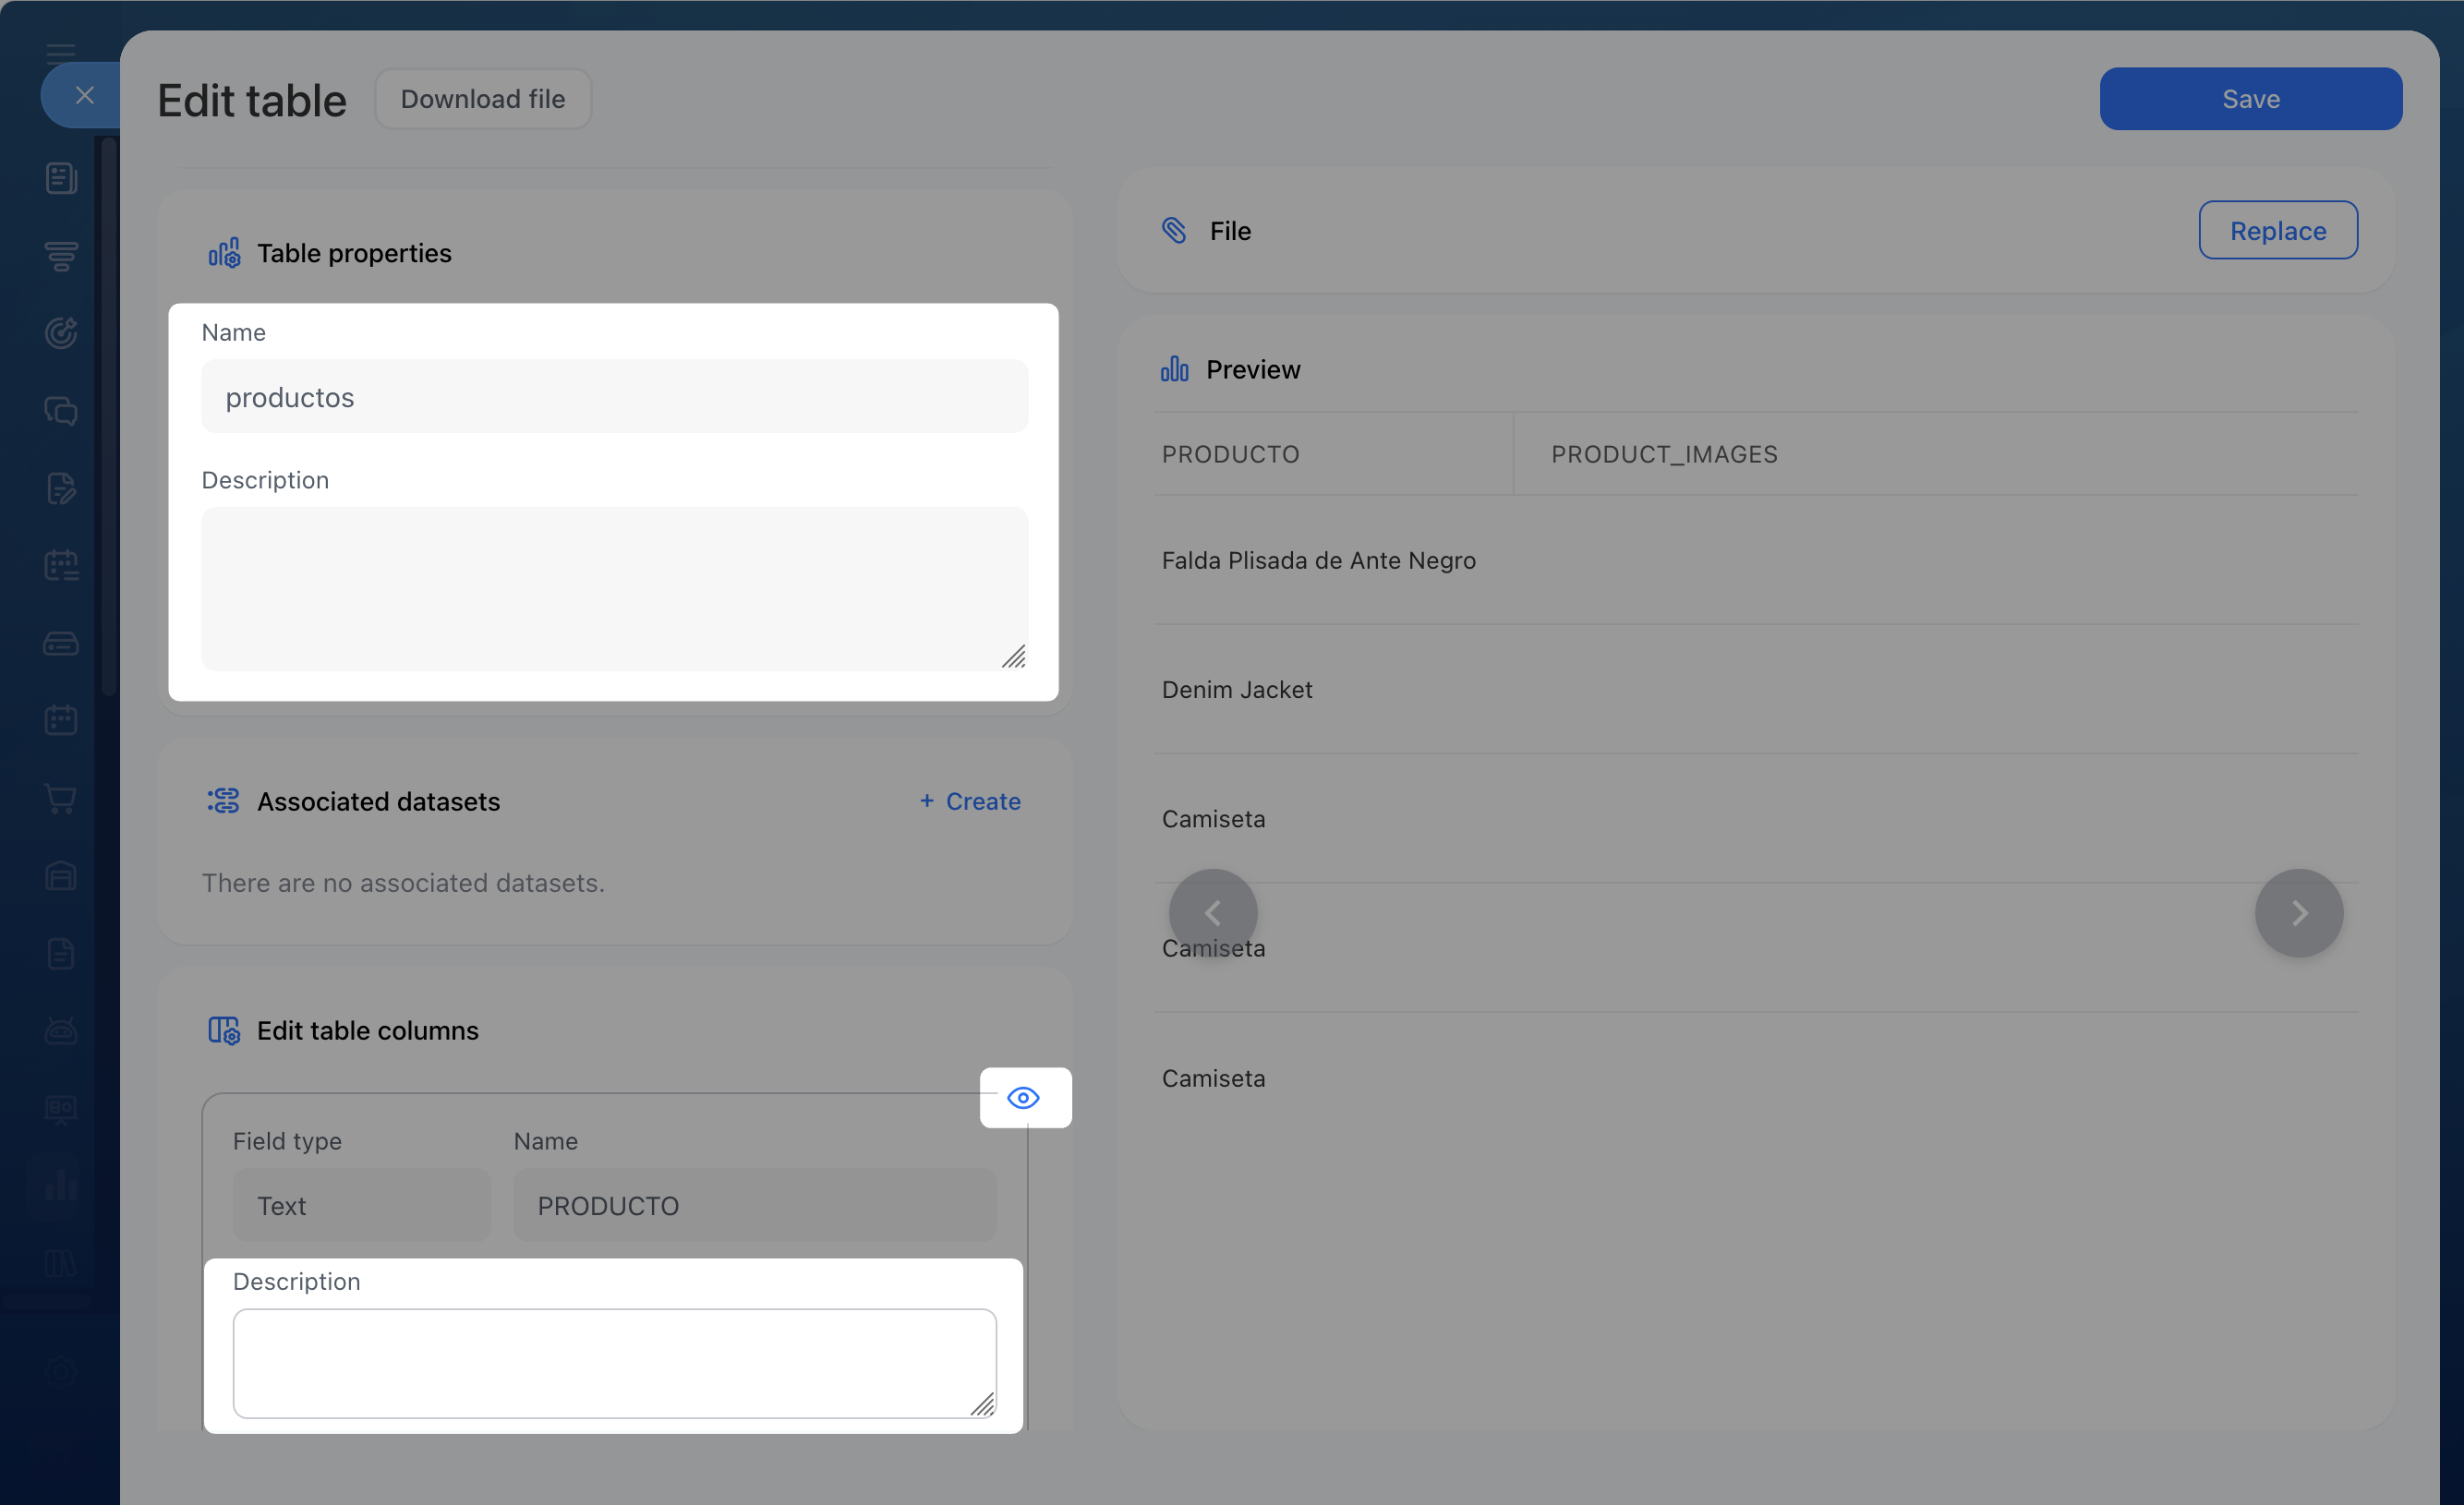Screen dimensions: 2464x1505
Task: Open the library books icon in sidebar
Action: [x=61, y=1263]
